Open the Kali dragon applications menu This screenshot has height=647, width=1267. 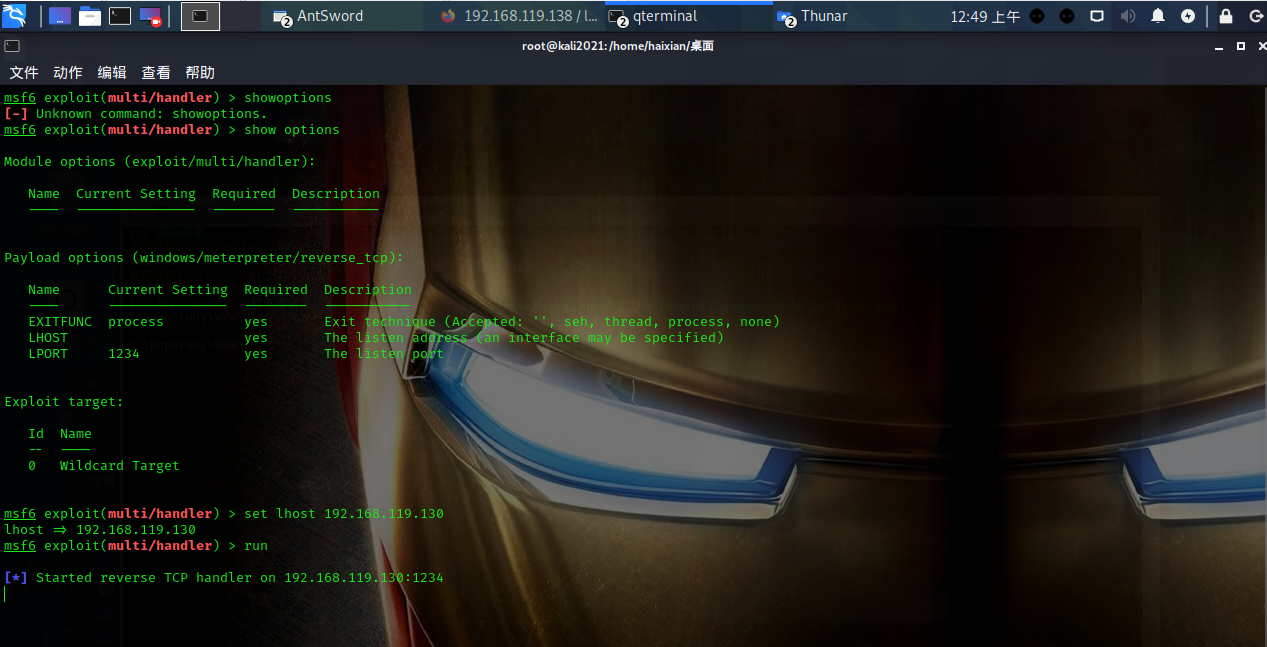tap(14, 16)
